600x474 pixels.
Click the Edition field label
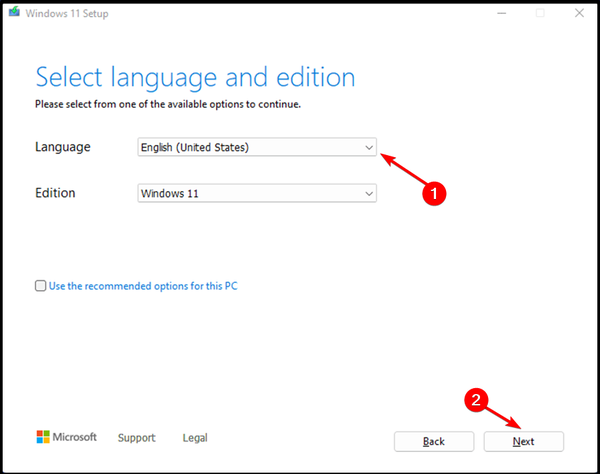(55, 193)
